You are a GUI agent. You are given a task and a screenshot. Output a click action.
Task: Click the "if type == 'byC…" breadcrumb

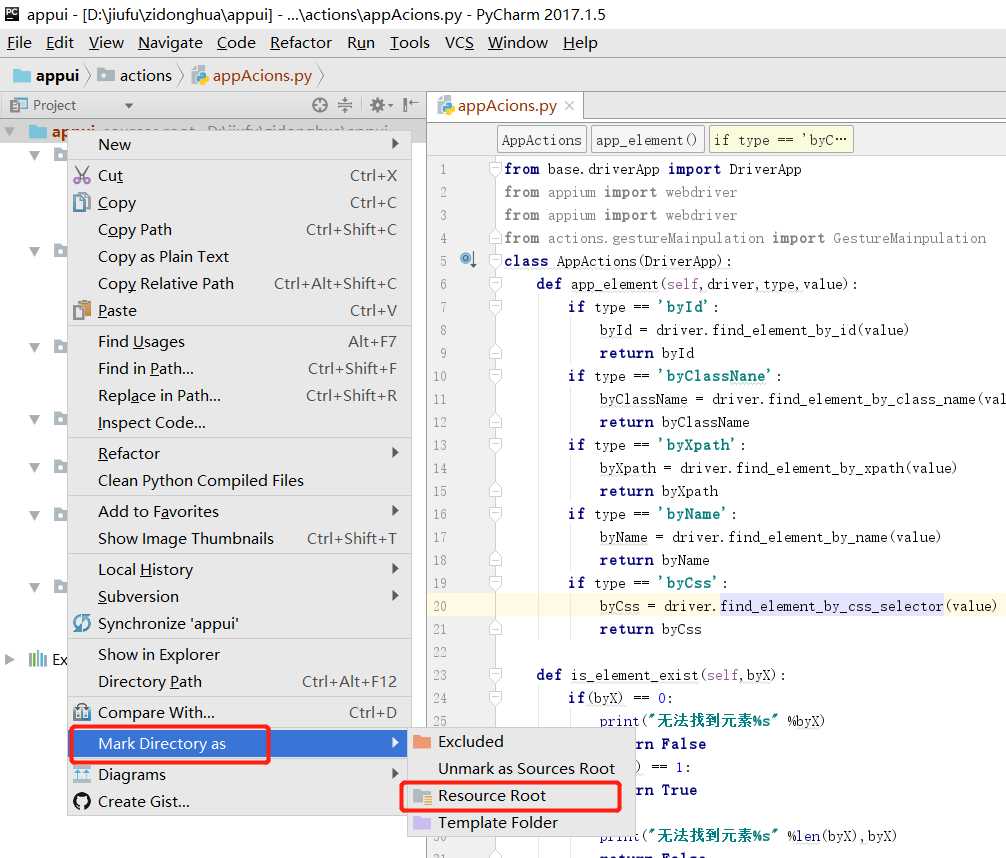pos(780,140)
